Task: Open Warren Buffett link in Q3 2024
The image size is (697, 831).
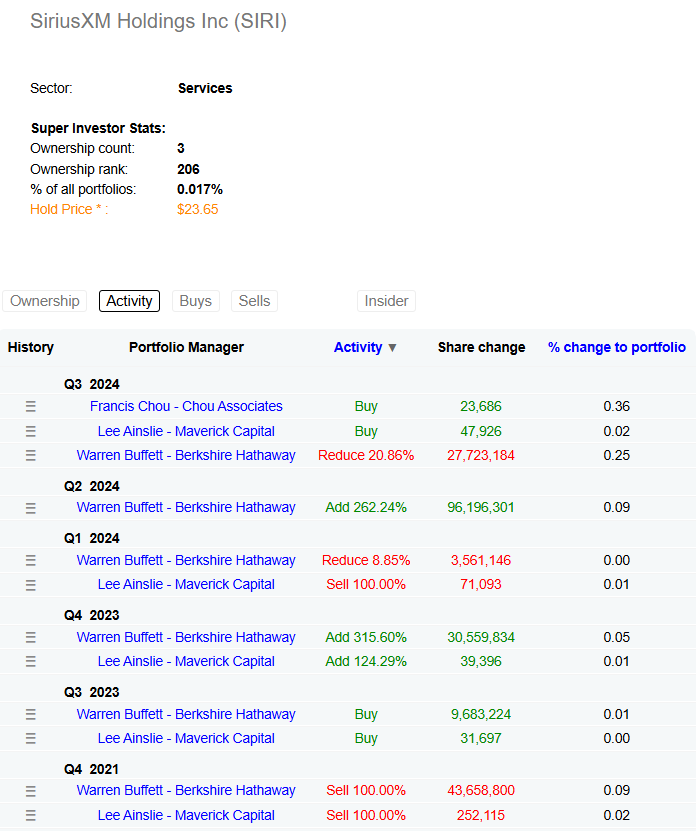Action: [x=186, y=455]
